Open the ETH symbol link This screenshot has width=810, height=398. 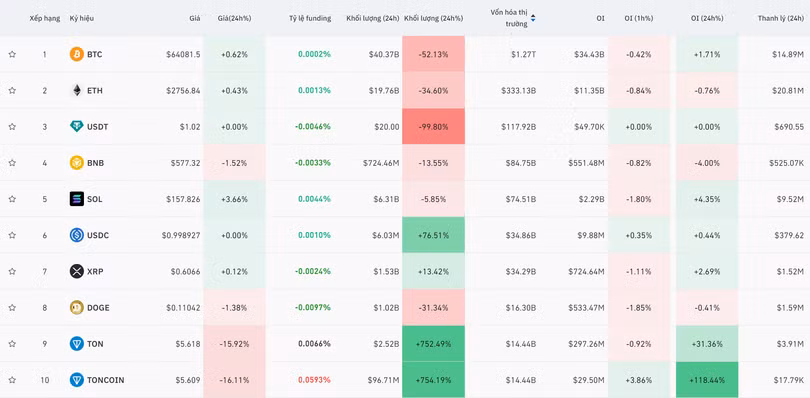(x=95, y=90)
